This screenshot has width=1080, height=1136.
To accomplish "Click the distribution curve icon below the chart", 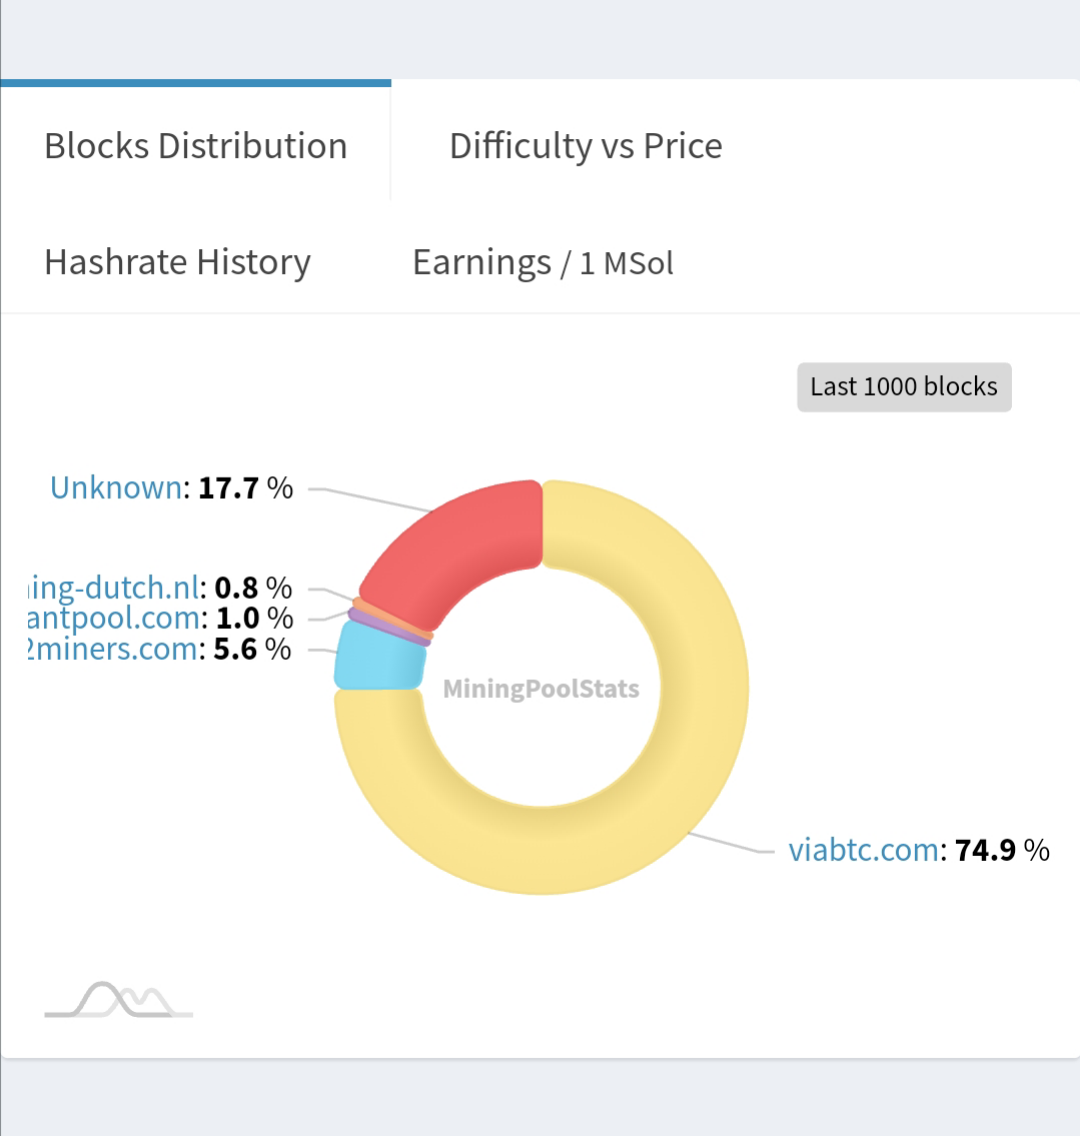I will [x=119, y=999].
